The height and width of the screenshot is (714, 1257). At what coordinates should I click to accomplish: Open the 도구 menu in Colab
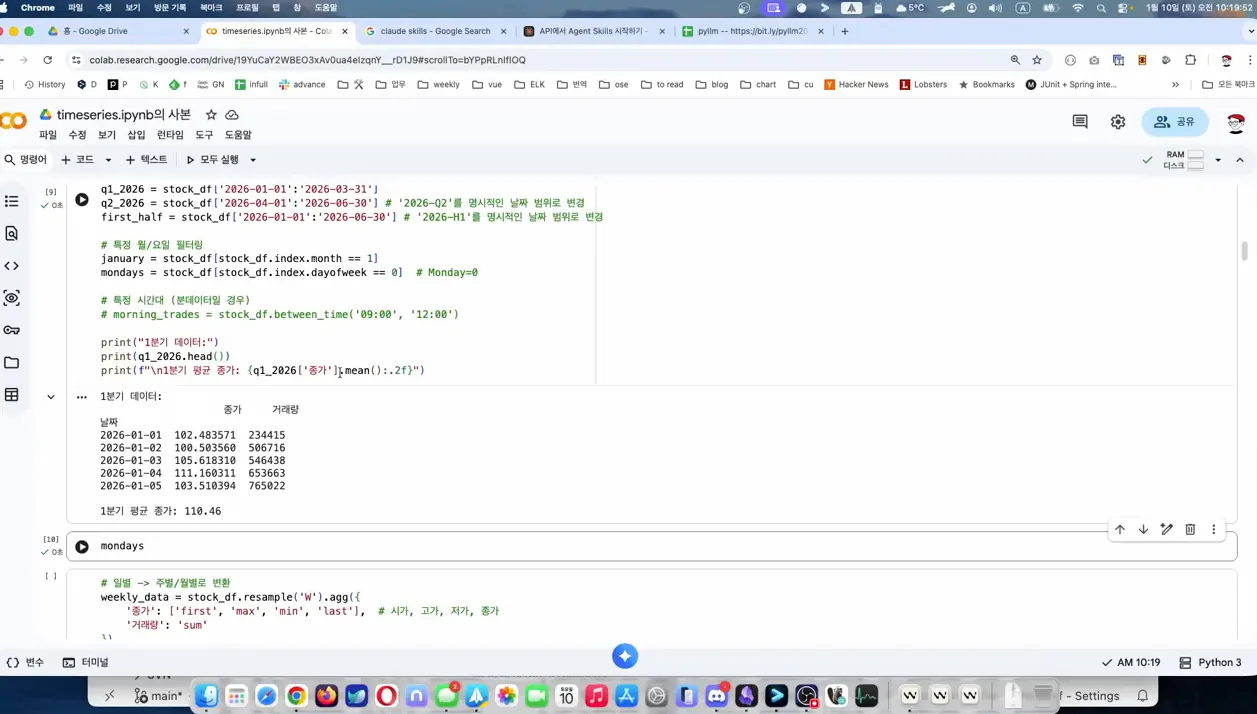(x=204, y=135)
